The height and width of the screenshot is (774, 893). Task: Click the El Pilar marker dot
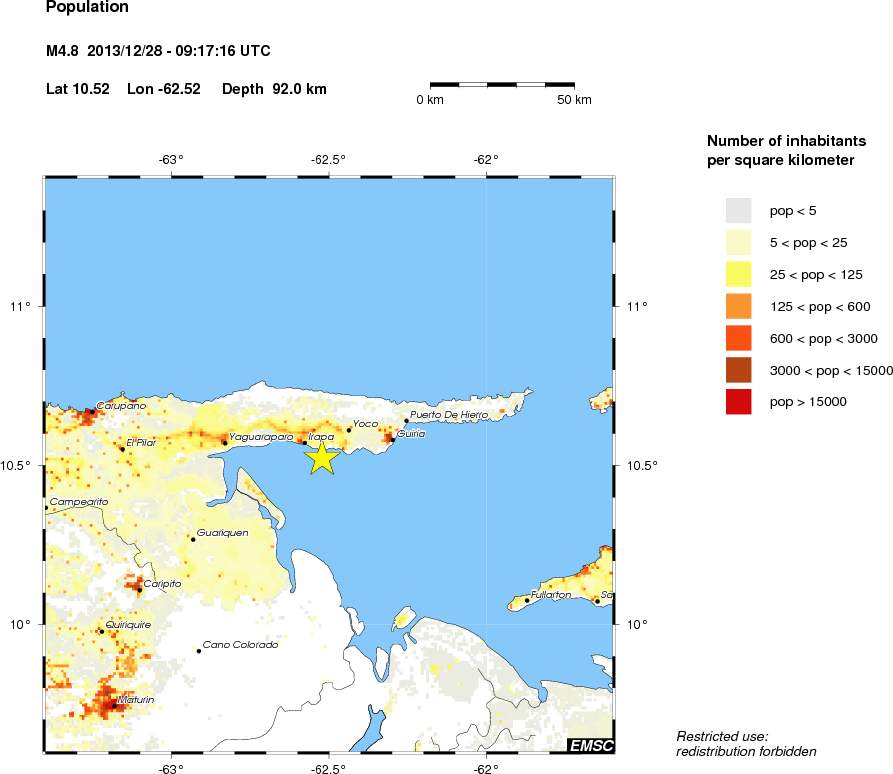tap(123, 449)
